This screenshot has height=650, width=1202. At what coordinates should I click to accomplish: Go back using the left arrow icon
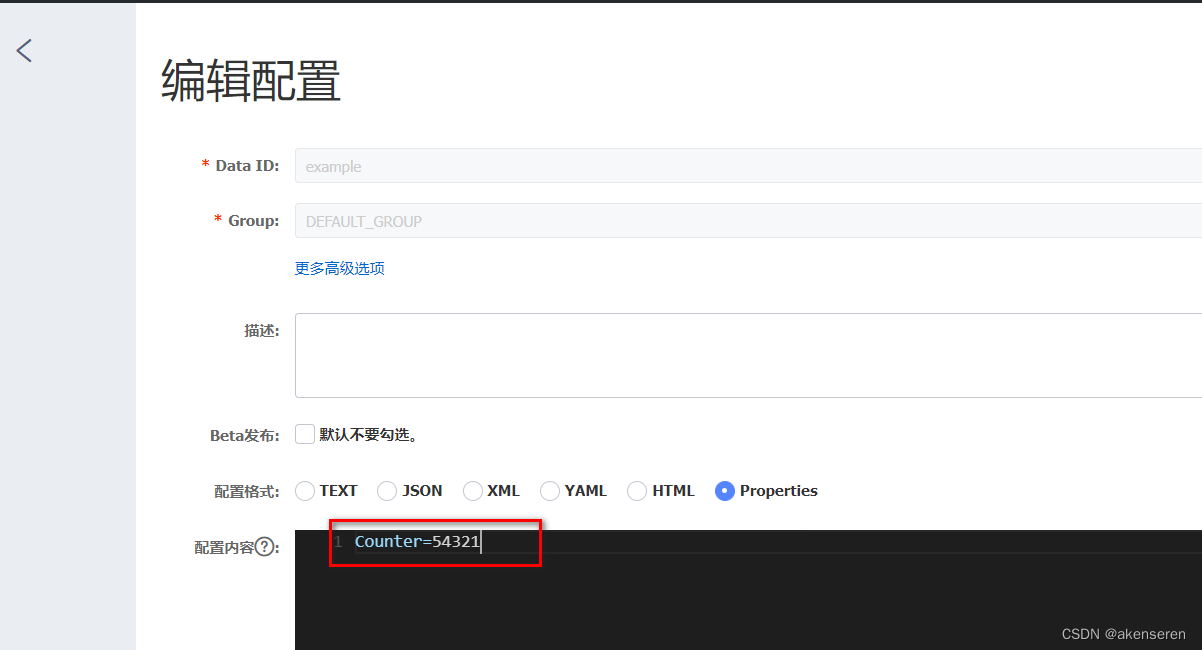coord(25,50)
